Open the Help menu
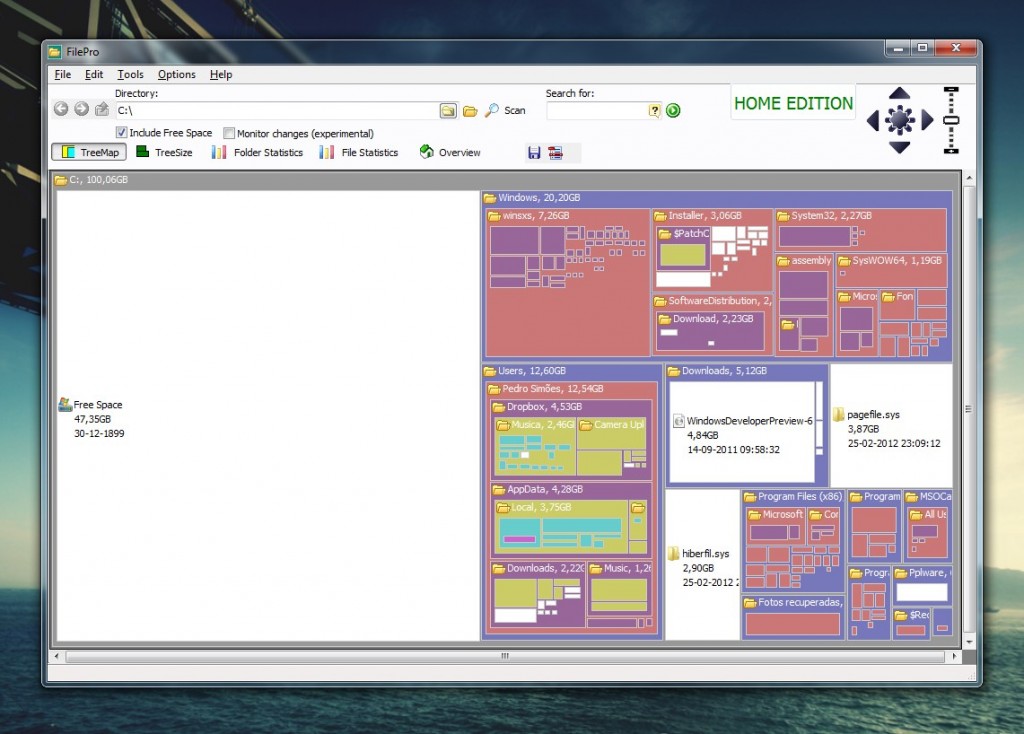1024x734 pixels. (x=221, y=74)
